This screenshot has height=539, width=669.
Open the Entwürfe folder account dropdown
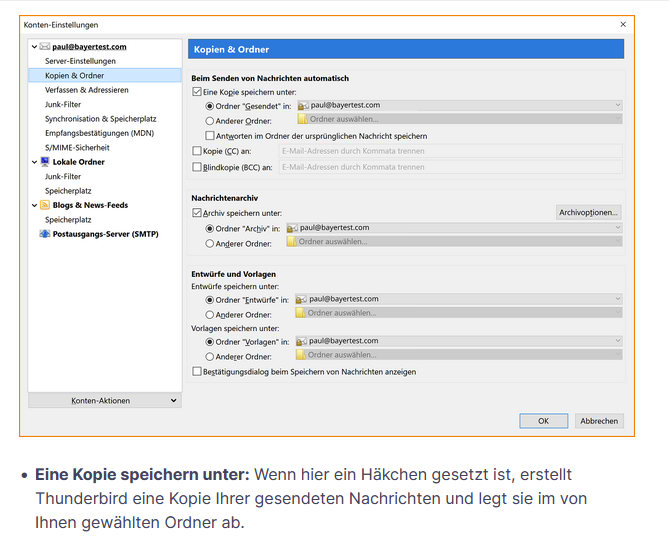(x=459, y=299)
